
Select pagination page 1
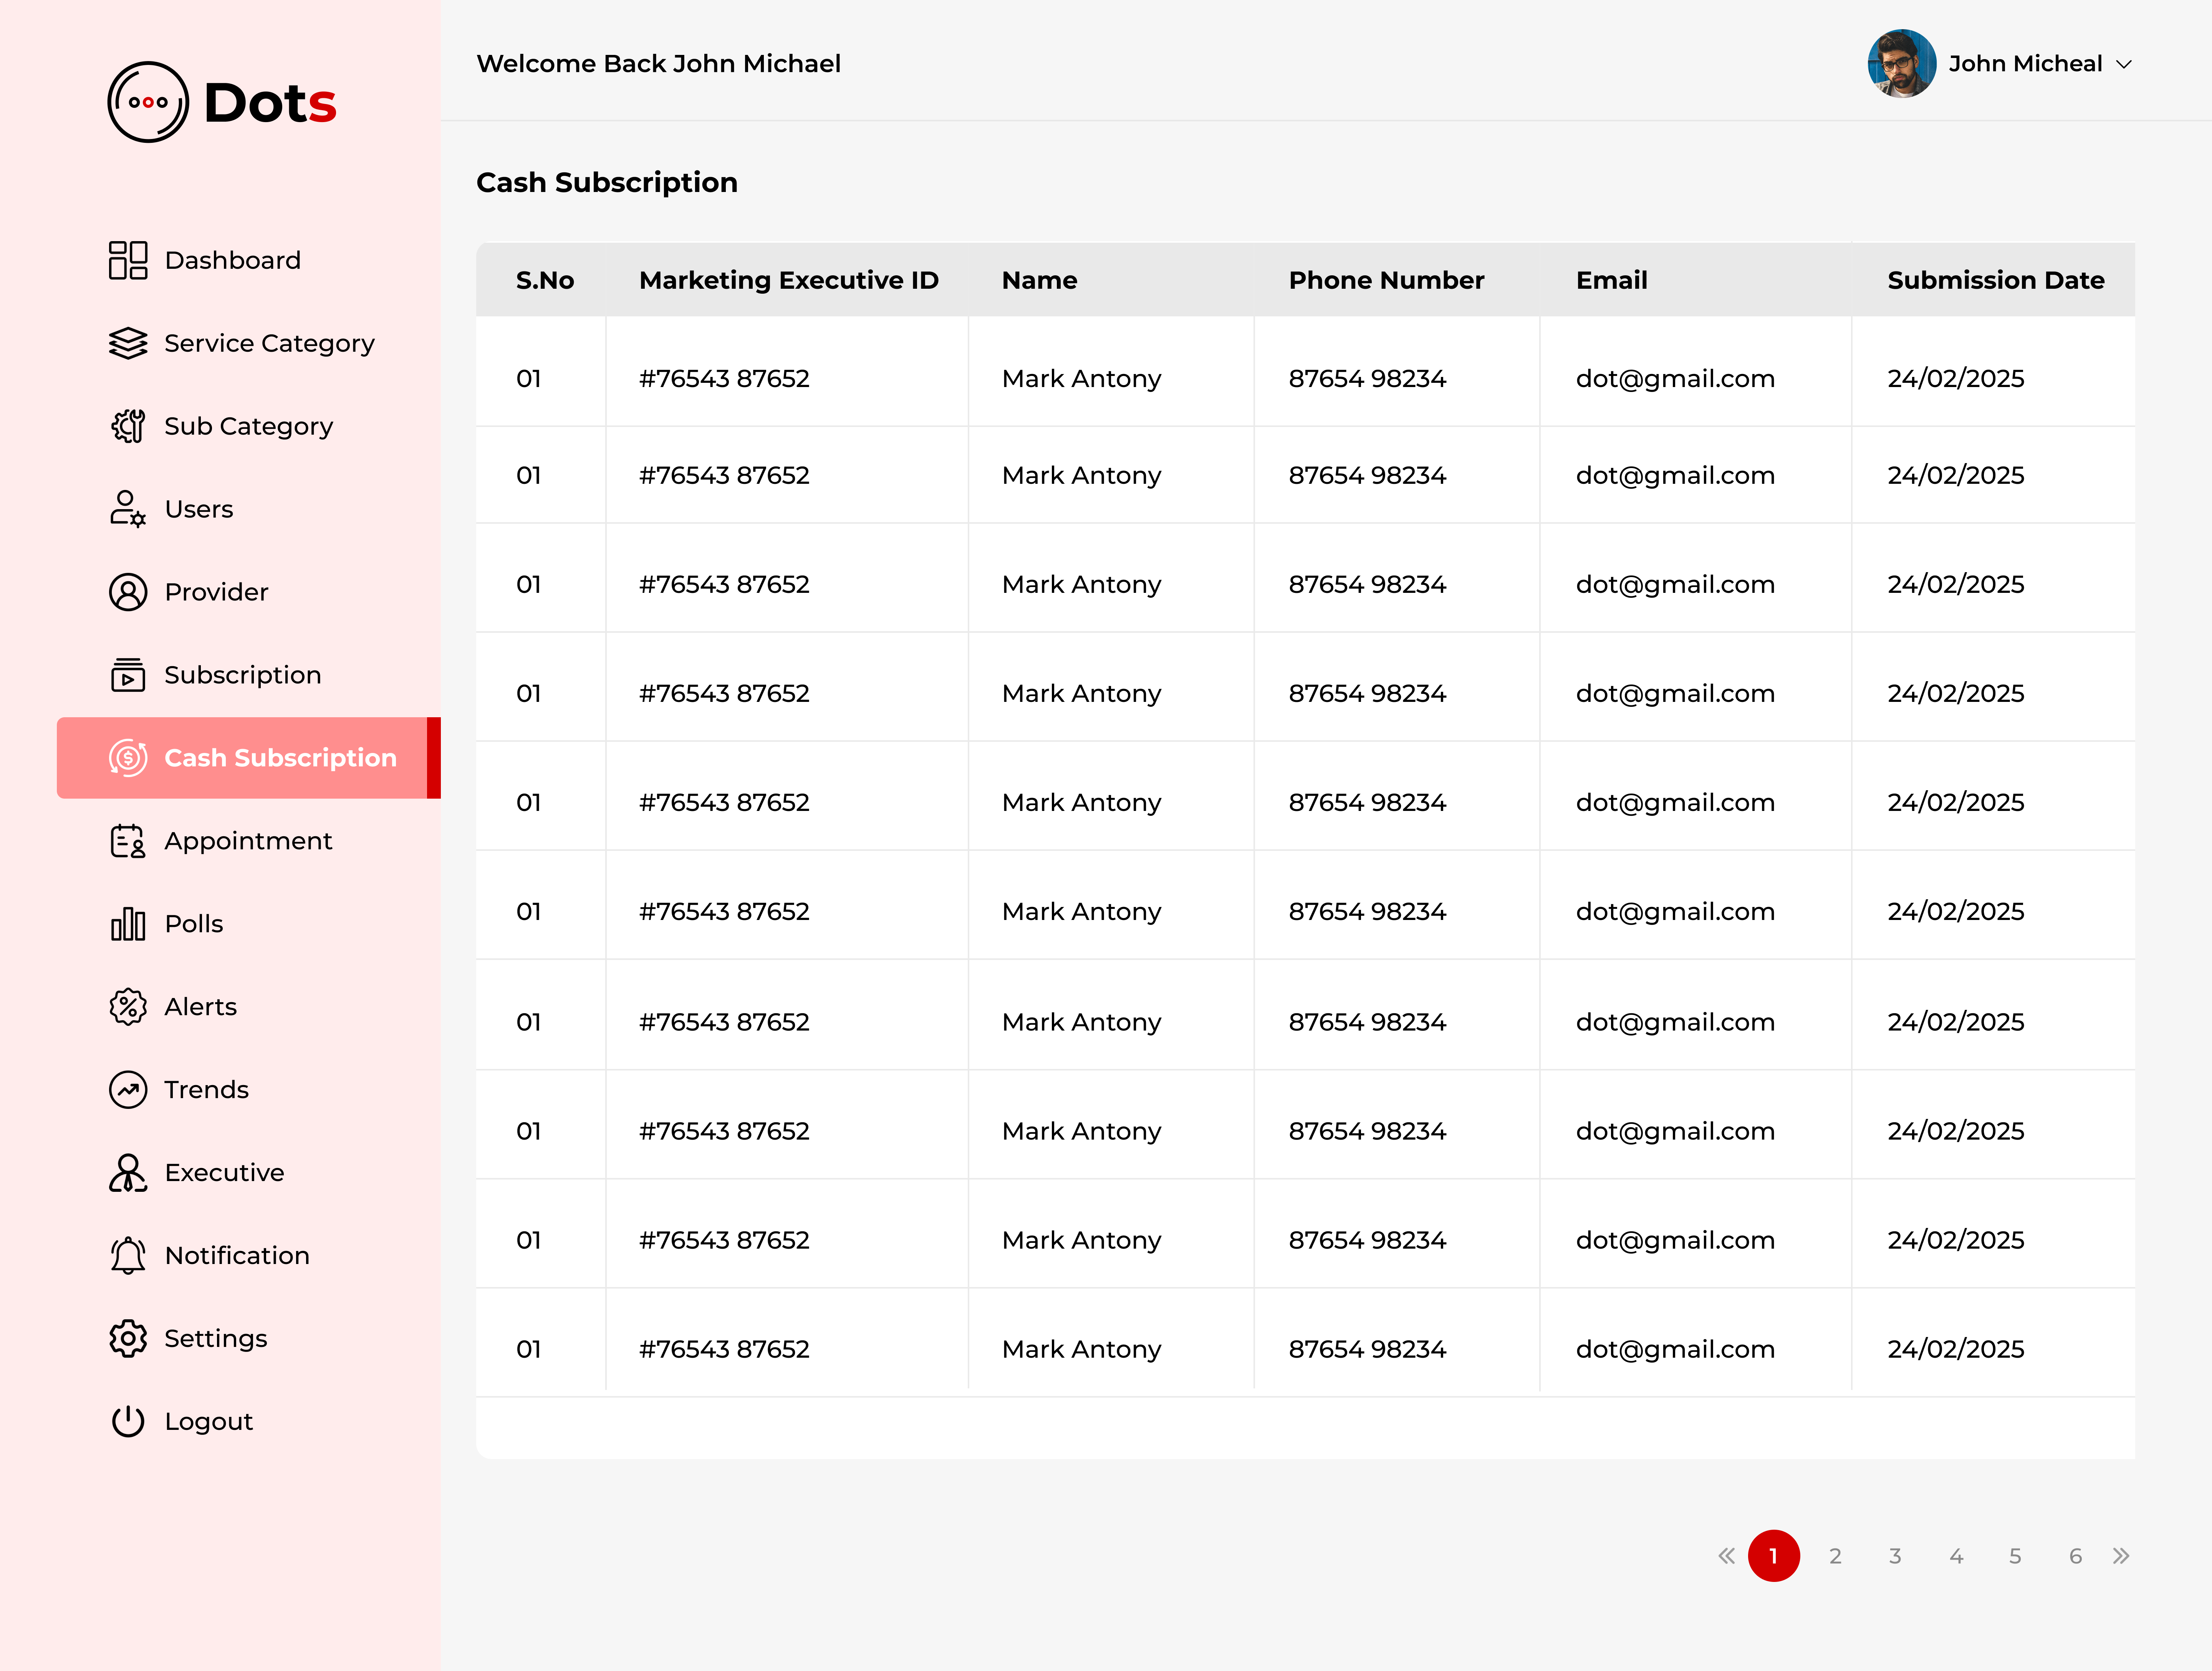(1774, 1556)
